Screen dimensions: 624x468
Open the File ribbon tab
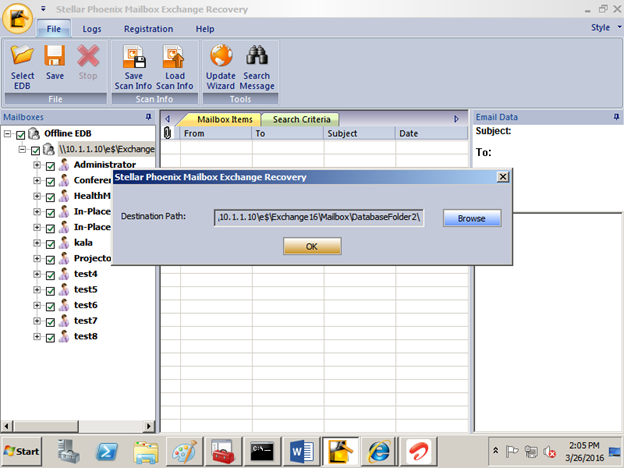click(x=54, y=29)
